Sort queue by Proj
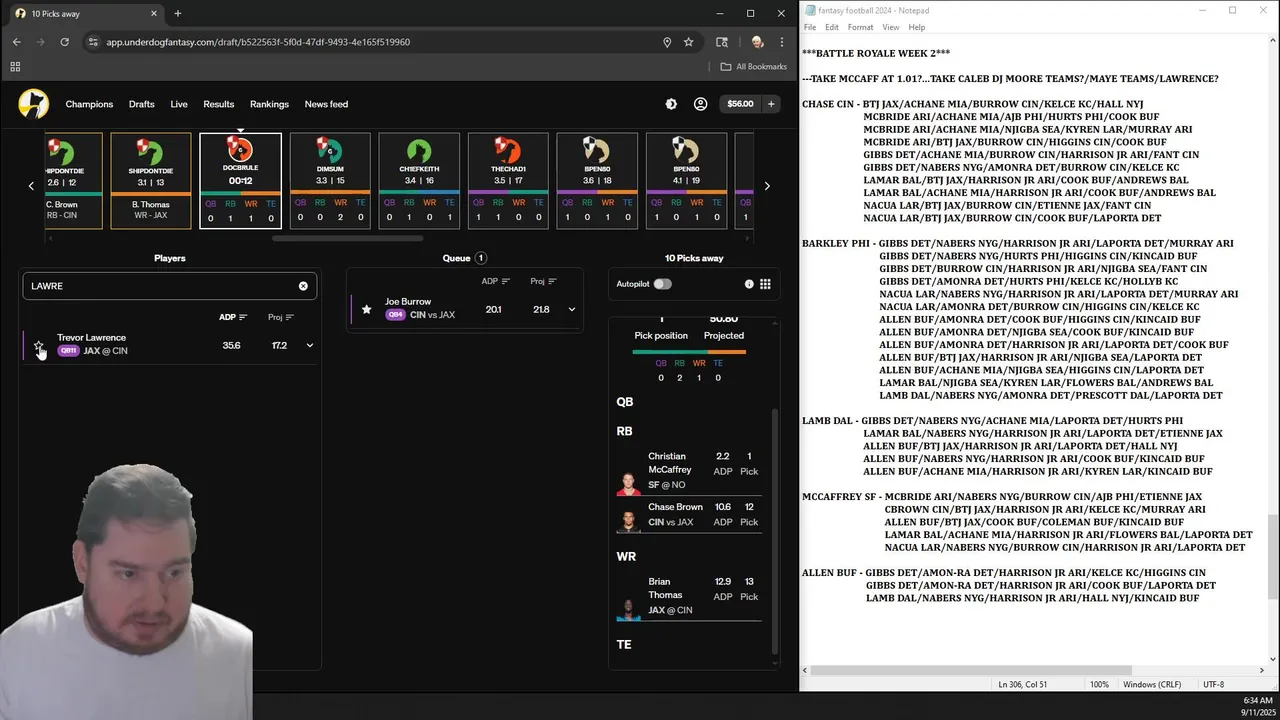 coord(544,282)
